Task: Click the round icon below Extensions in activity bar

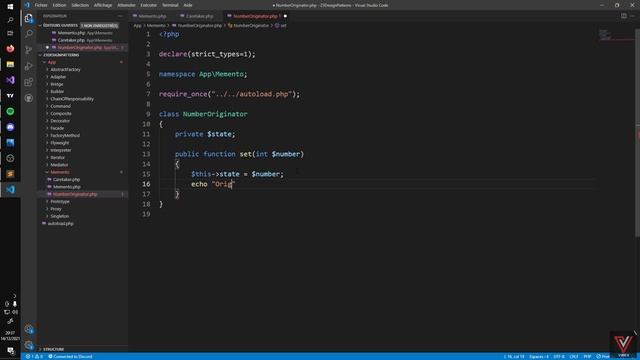Action: tap(29, 98)
